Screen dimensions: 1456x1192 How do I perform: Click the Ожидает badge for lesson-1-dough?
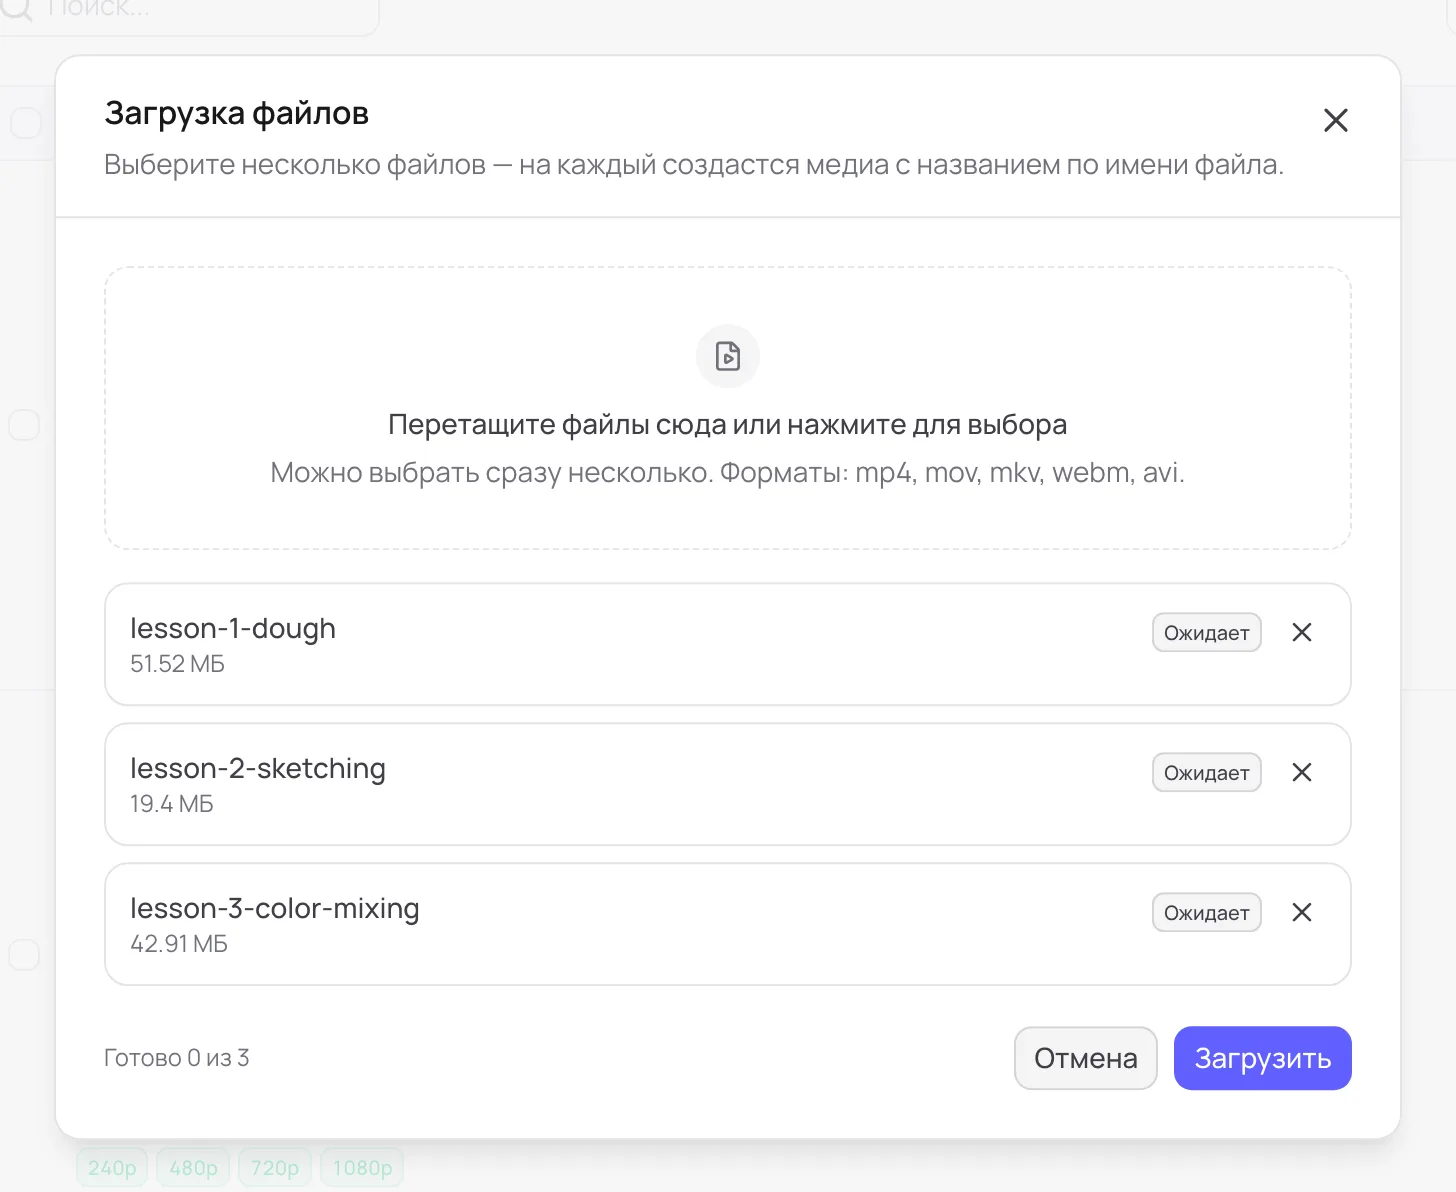[1206, 633]
